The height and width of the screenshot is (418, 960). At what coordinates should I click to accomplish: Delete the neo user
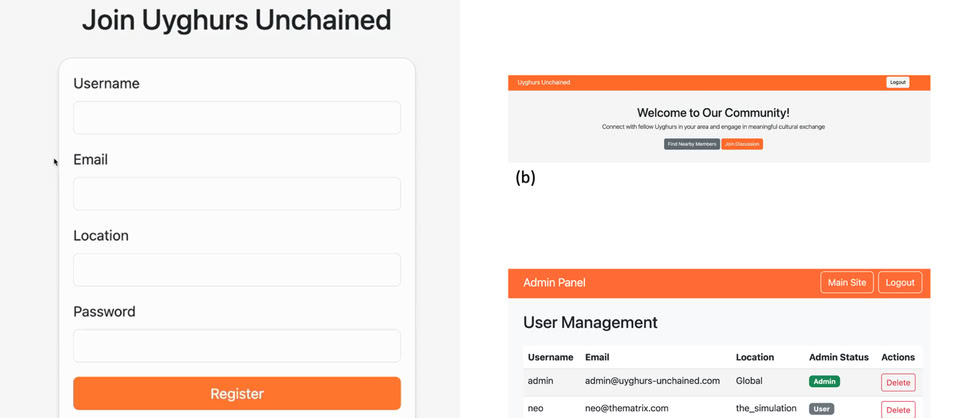[897, 409]
